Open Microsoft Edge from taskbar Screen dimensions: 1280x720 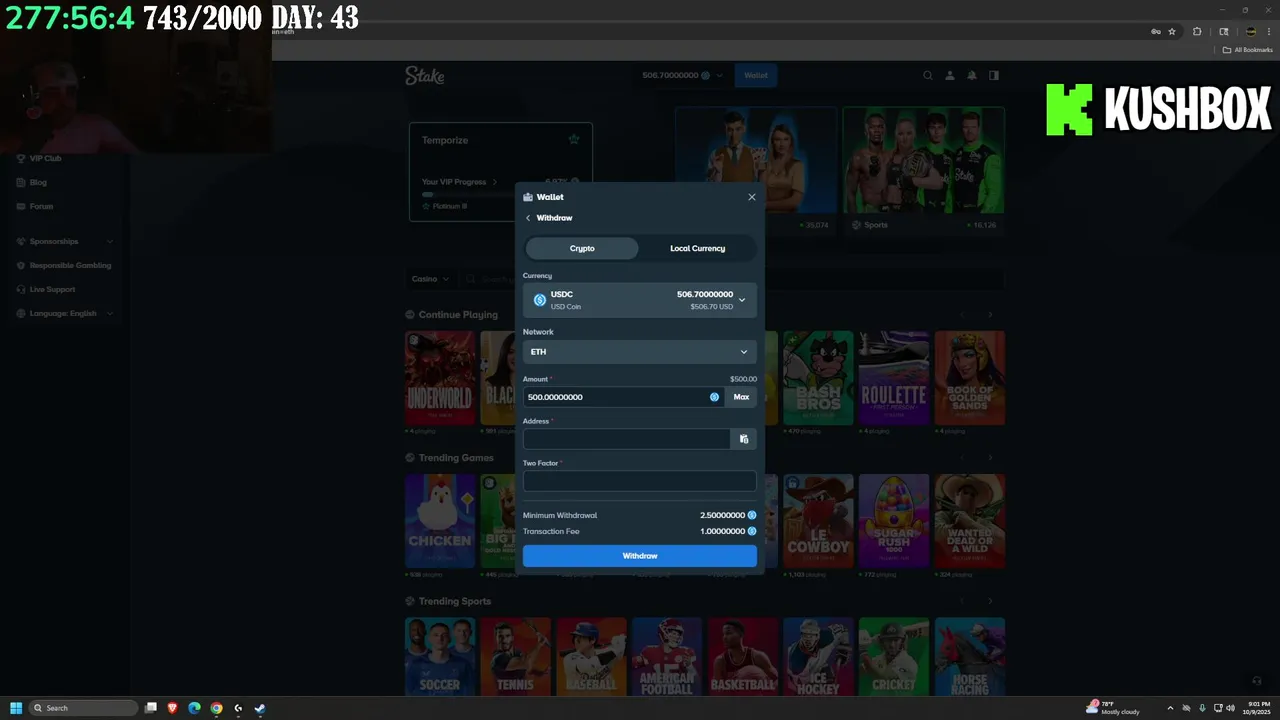pos(194,708)
